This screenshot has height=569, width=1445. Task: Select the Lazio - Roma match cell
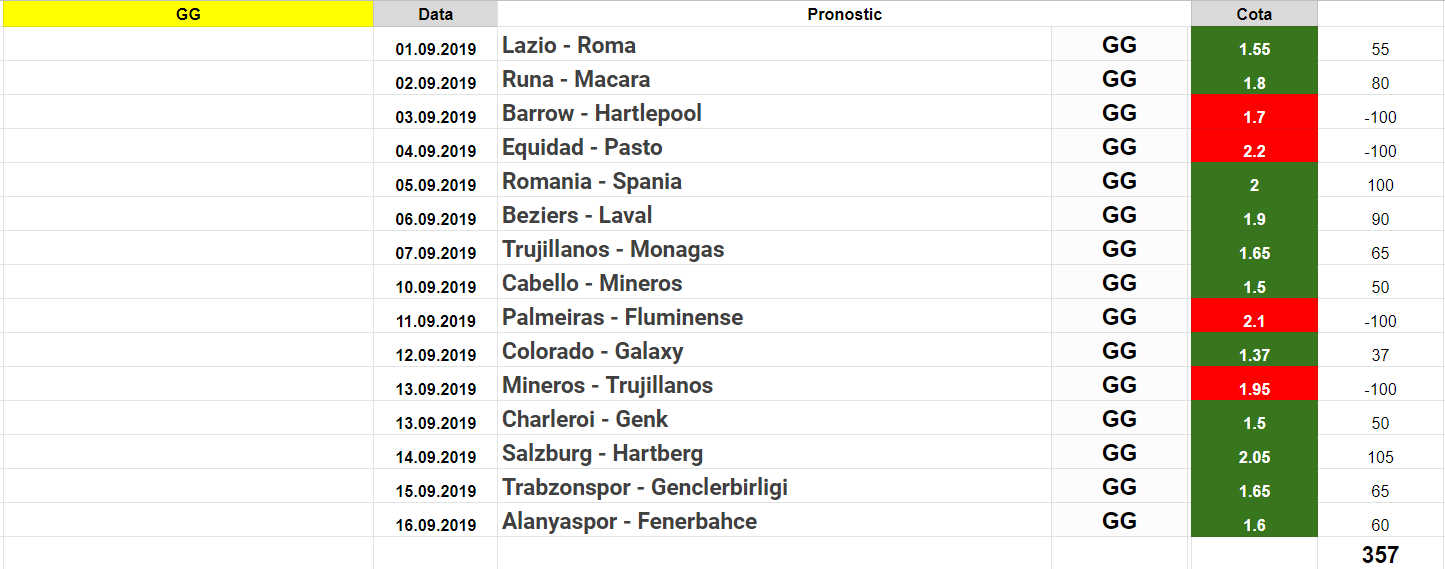click(774, 45)
